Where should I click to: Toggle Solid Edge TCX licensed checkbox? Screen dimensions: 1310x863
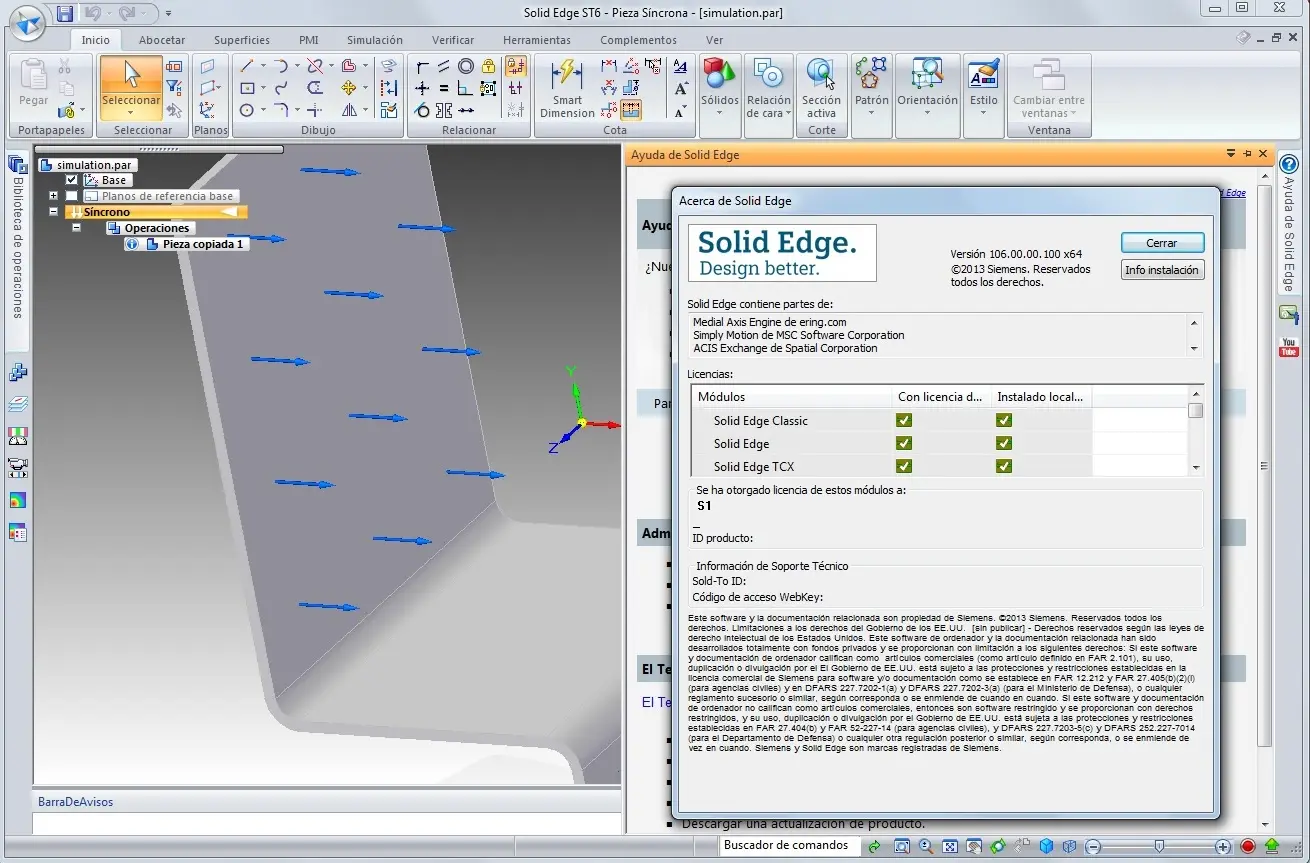coord(904,466)
